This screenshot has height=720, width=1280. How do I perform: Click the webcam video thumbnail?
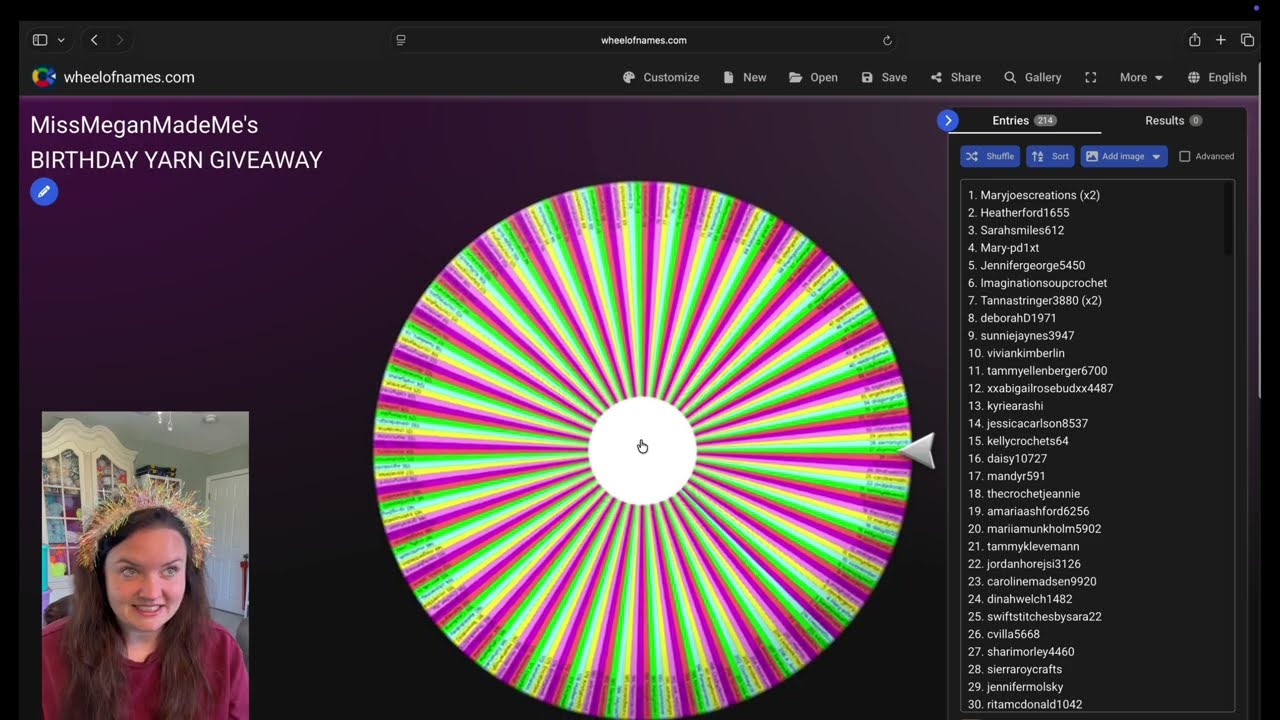point(145,565)
